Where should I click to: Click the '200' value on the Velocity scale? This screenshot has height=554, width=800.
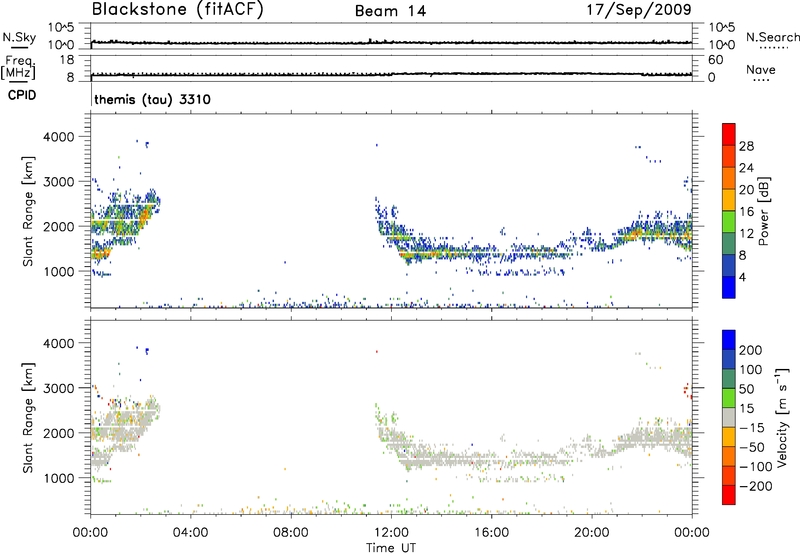[x=751, y=350]
